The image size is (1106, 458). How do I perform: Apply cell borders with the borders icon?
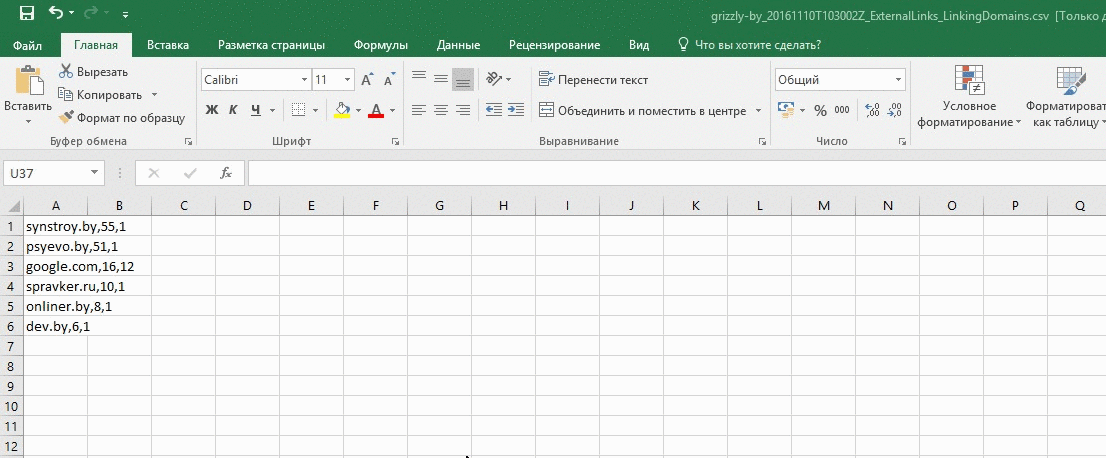tap(298, 110)
